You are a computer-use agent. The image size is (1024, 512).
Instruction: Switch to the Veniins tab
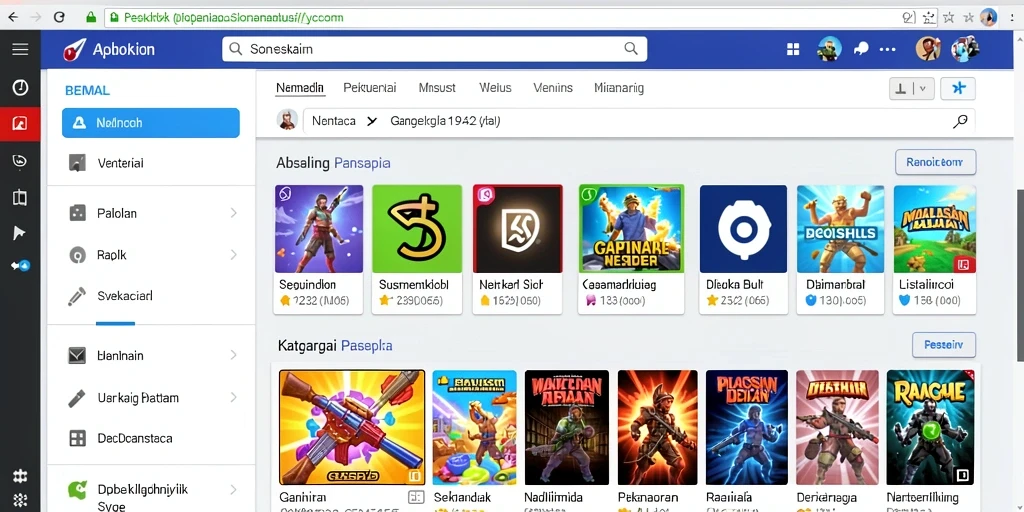pyautogui.click(x=552, y=88)
